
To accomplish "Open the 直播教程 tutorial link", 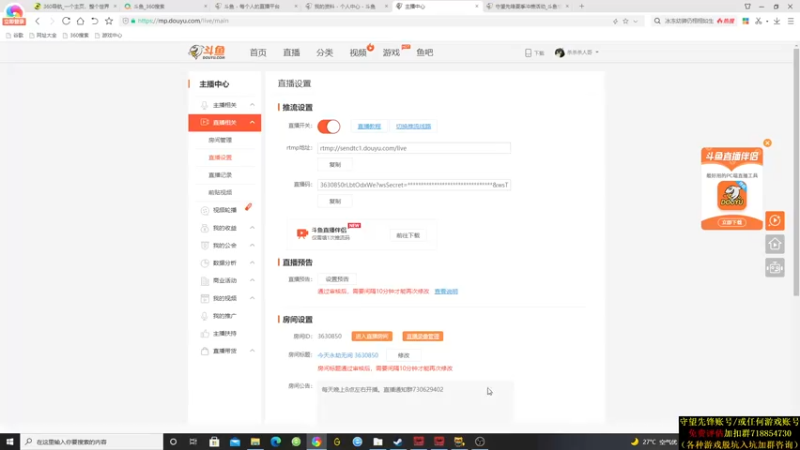I will (369, 126).
